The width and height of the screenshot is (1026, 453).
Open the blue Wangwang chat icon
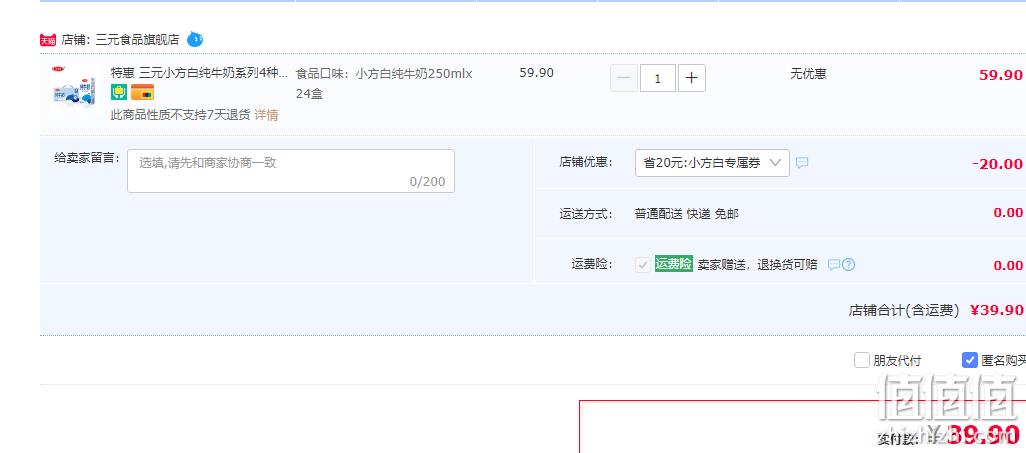coord(194,39)
